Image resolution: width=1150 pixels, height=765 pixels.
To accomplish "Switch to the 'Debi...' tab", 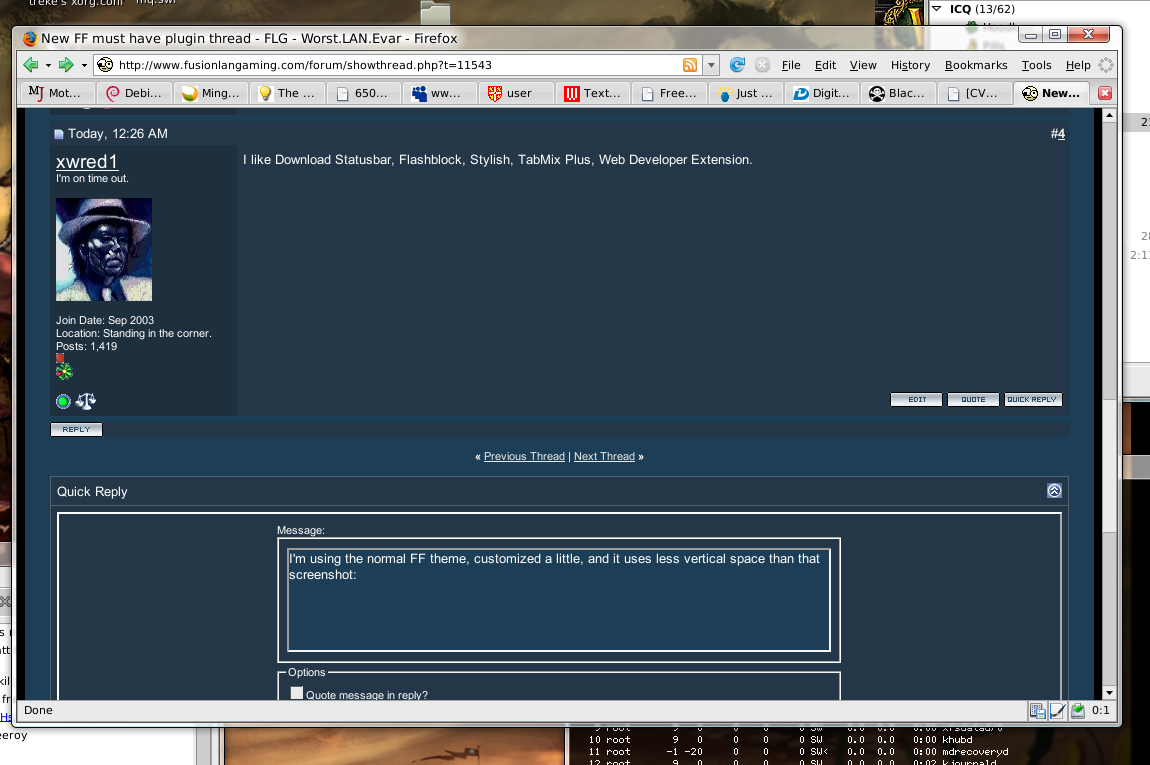I will [135, 93].
